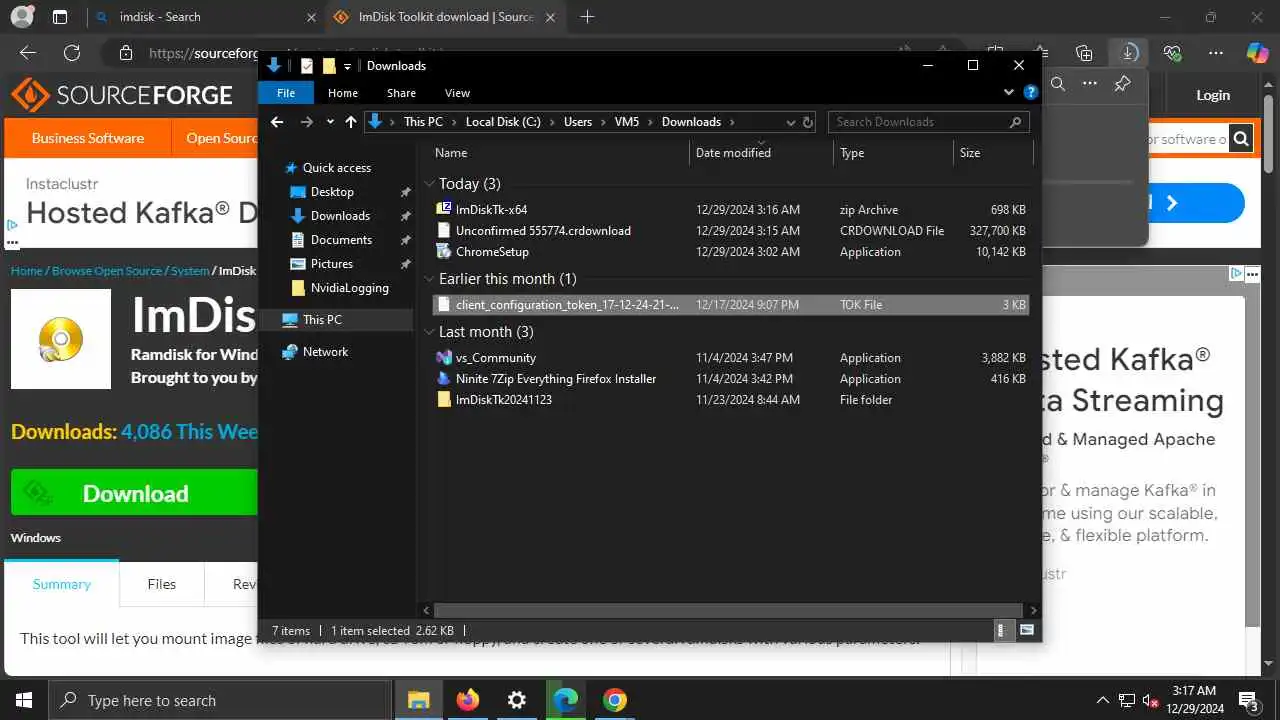The image size is (1280, 720).
Task: Click This PC in the address breadcrumb
Action: (423, 122)
